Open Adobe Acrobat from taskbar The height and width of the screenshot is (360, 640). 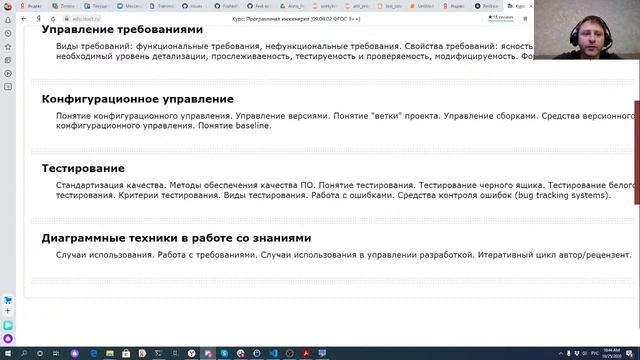point(306,353)
